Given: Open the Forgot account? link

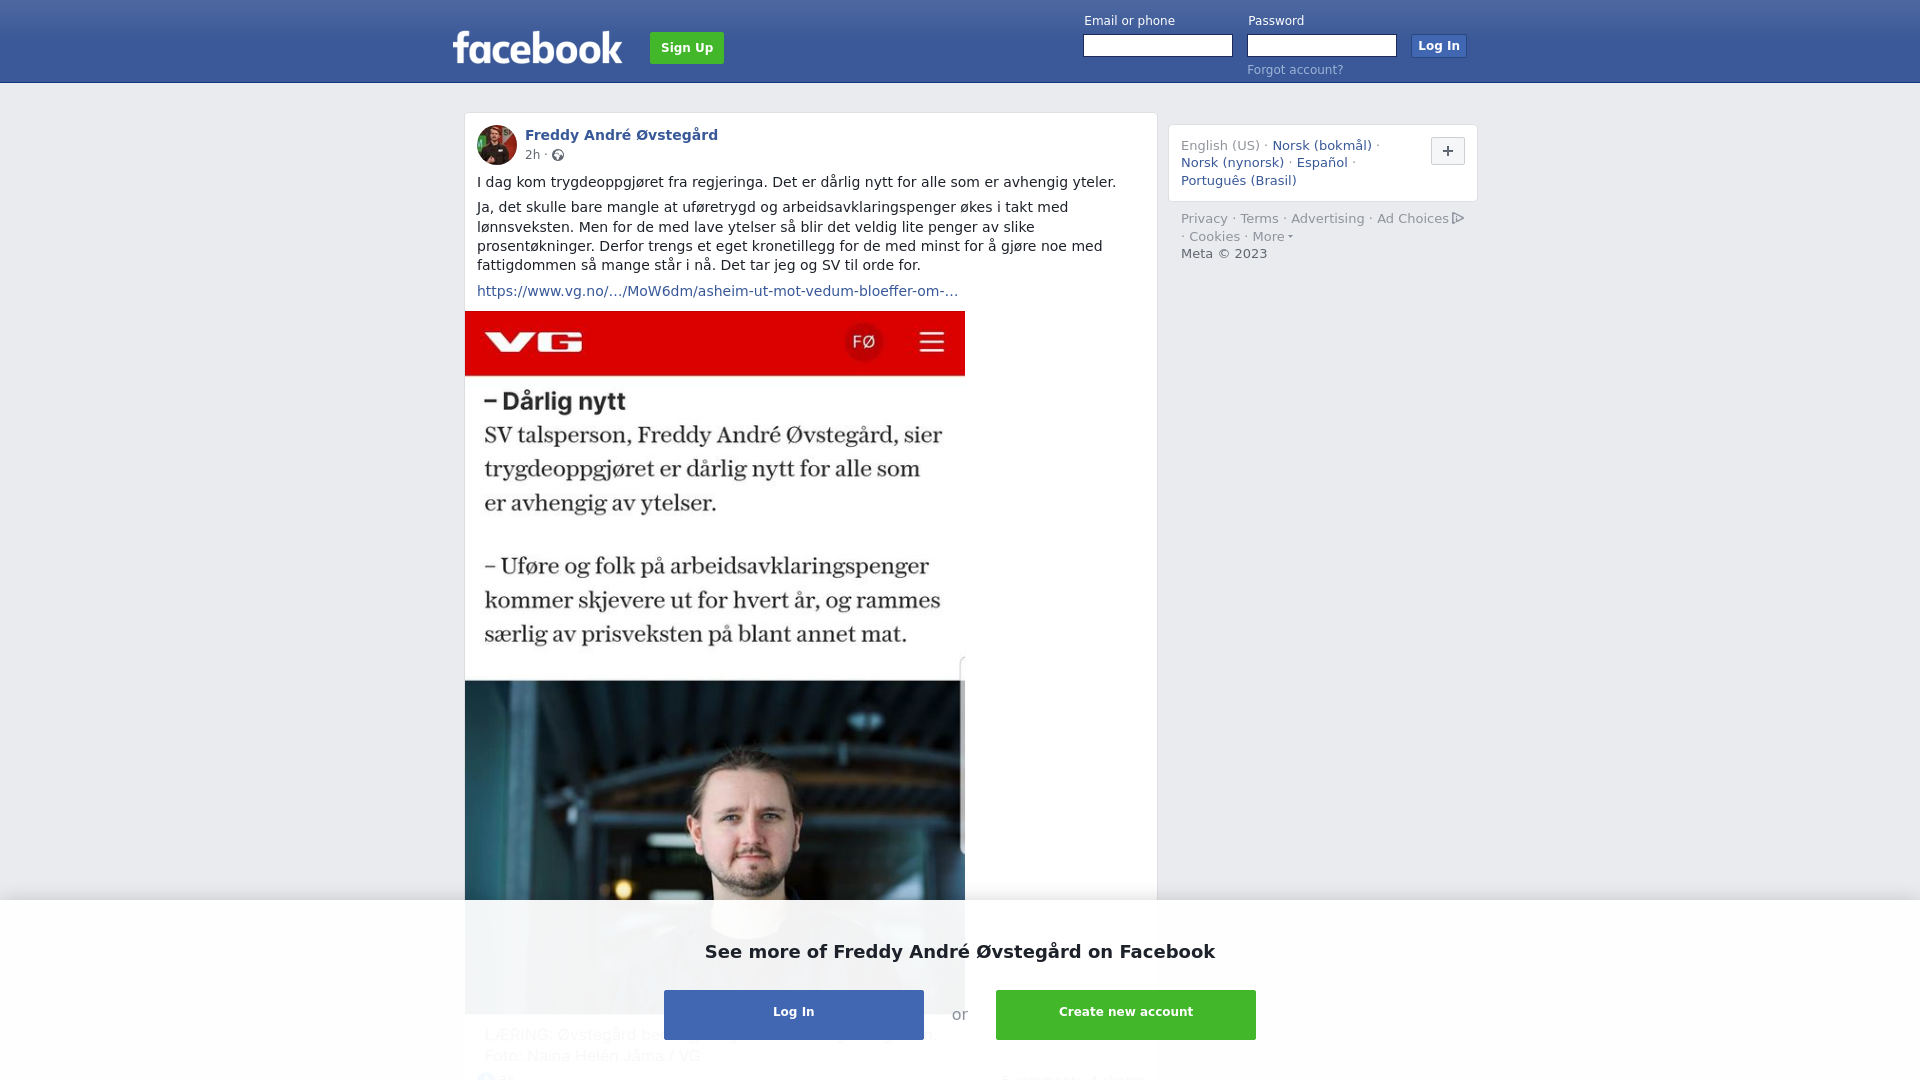Looking at the screenshot, I should 1295,70.
